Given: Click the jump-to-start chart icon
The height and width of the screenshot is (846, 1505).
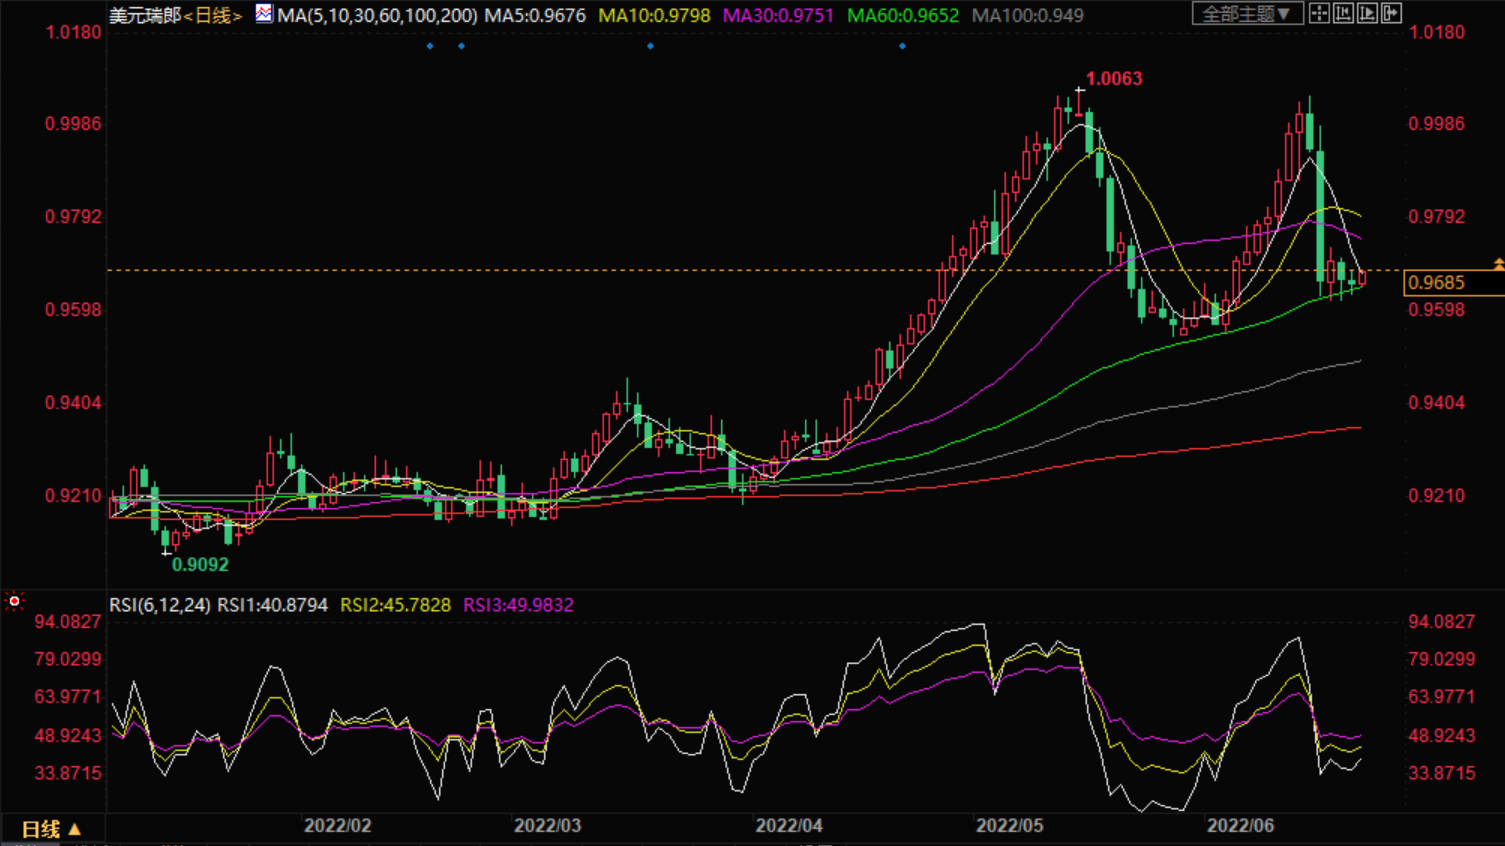Looking at the screenshot, I should (1343, 13).
